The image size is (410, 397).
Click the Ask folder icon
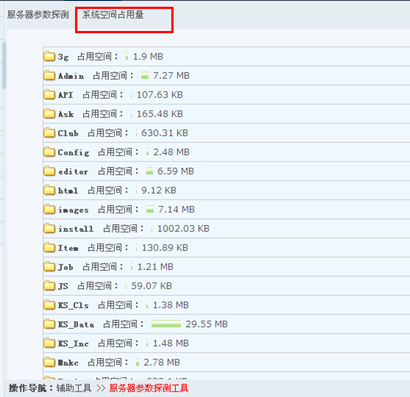tap(49, 114)
